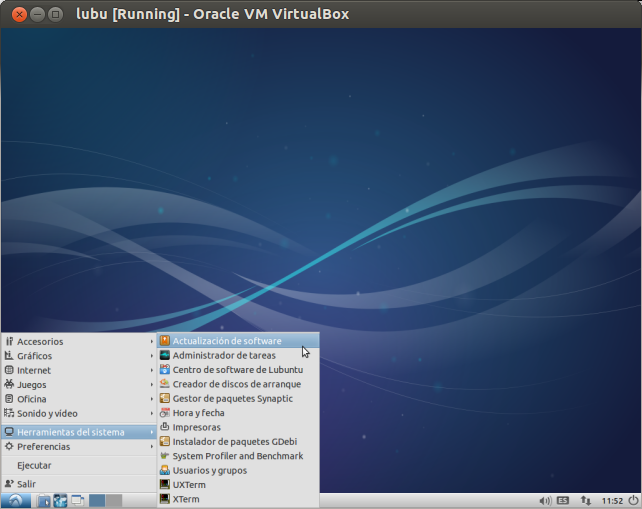Expand the Accesorios submenu
The height and width of the screenshot is (509, 642).
[40, 341]
